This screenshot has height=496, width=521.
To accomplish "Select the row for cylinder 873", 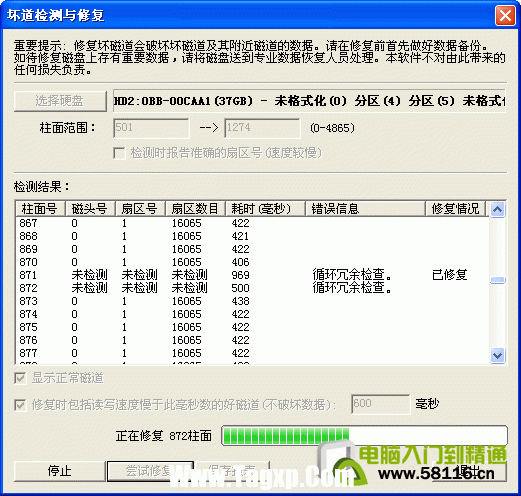I will pos(252,301).
